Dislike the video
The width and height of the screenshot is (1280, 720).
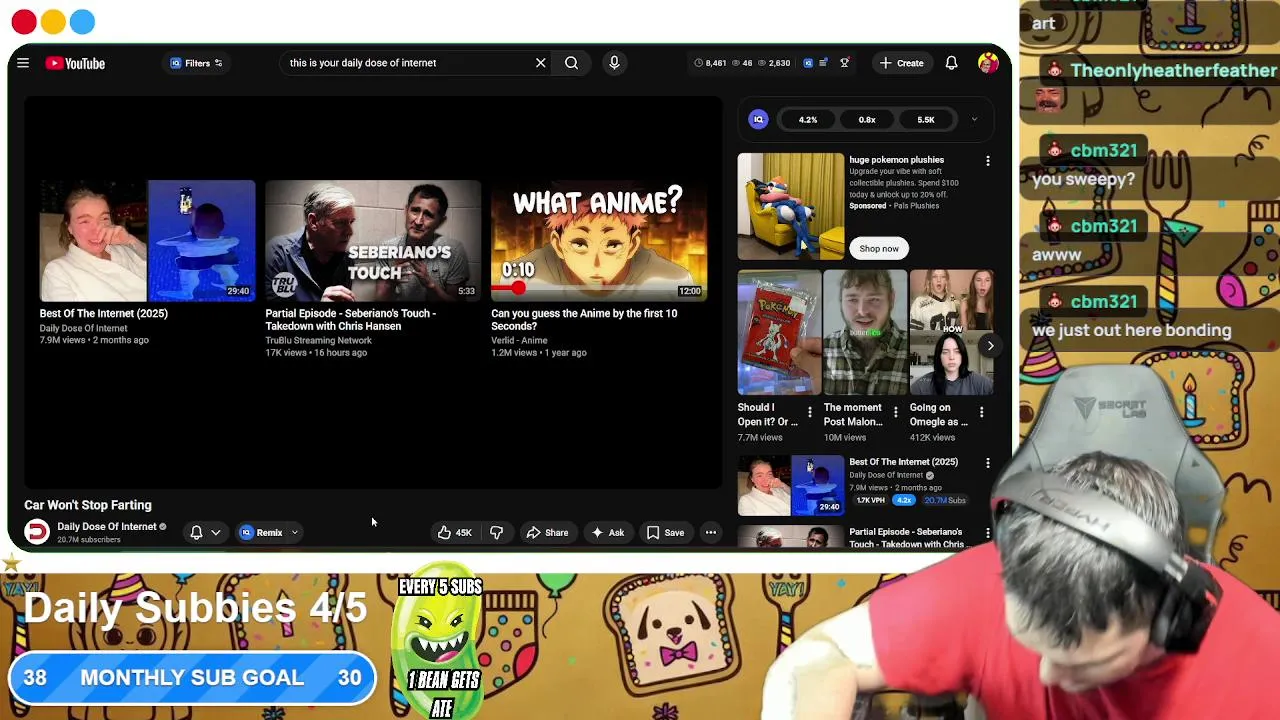(496, 533)
